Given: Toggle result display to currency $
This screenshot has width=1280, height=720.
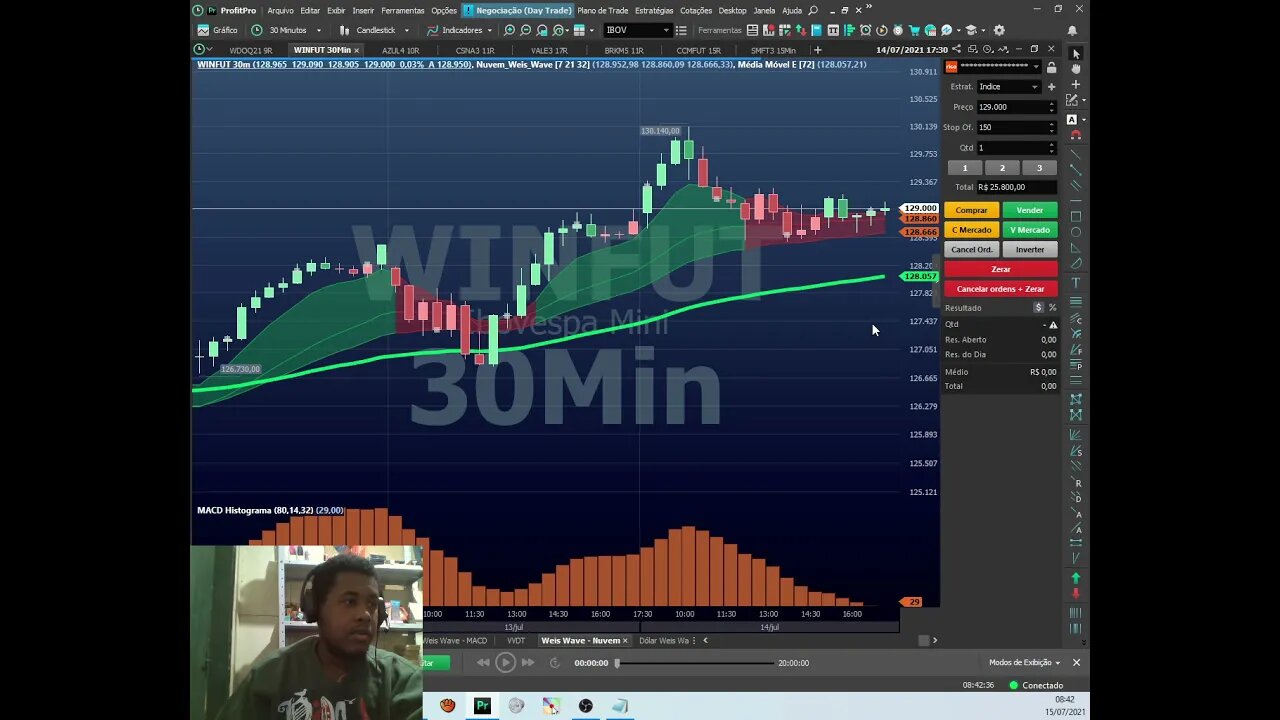Looking at the screenshot, I should pyautogui.click(x=1038, y=308).
